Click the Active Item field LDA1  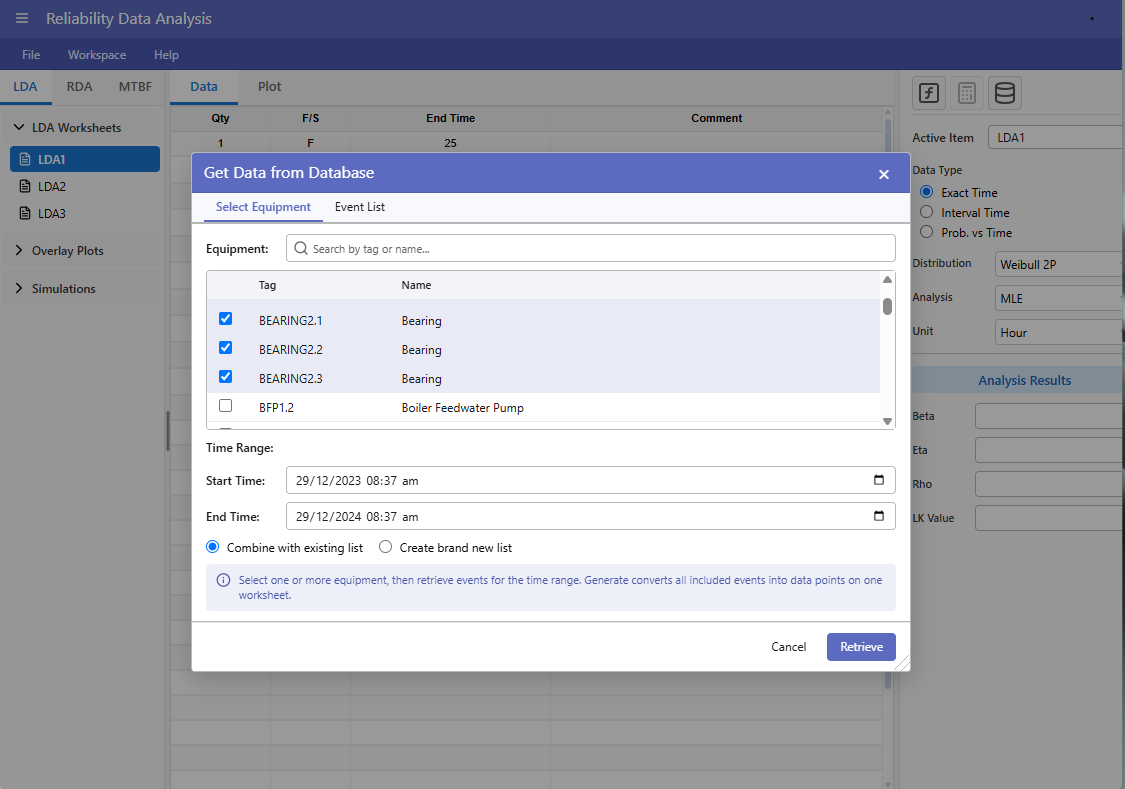click(1056, 137)
